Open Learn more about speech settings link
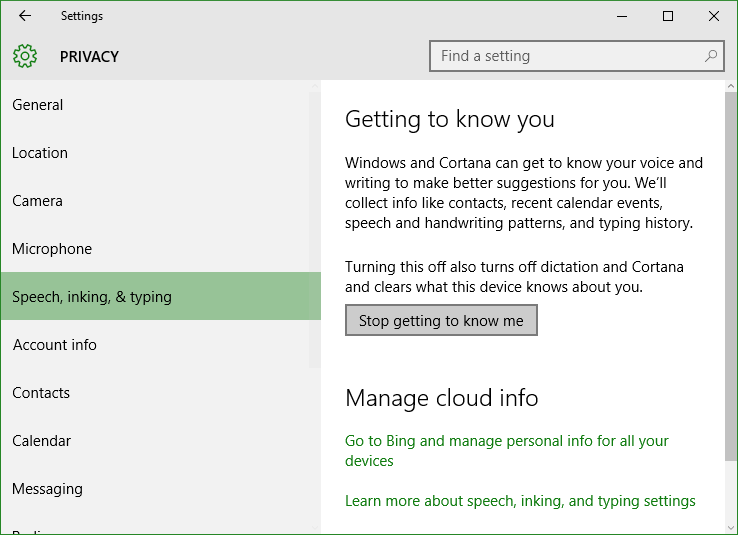The width and height of the screenshot is (738, 535). pyautogui.click(x=520, y=501)
